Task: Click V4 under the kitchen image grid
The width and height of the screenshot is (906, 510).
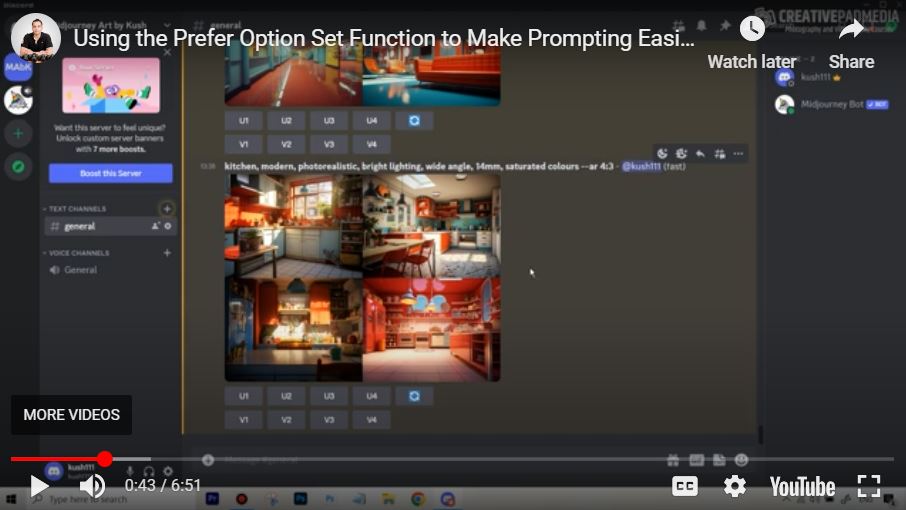Action: point(372,420)
